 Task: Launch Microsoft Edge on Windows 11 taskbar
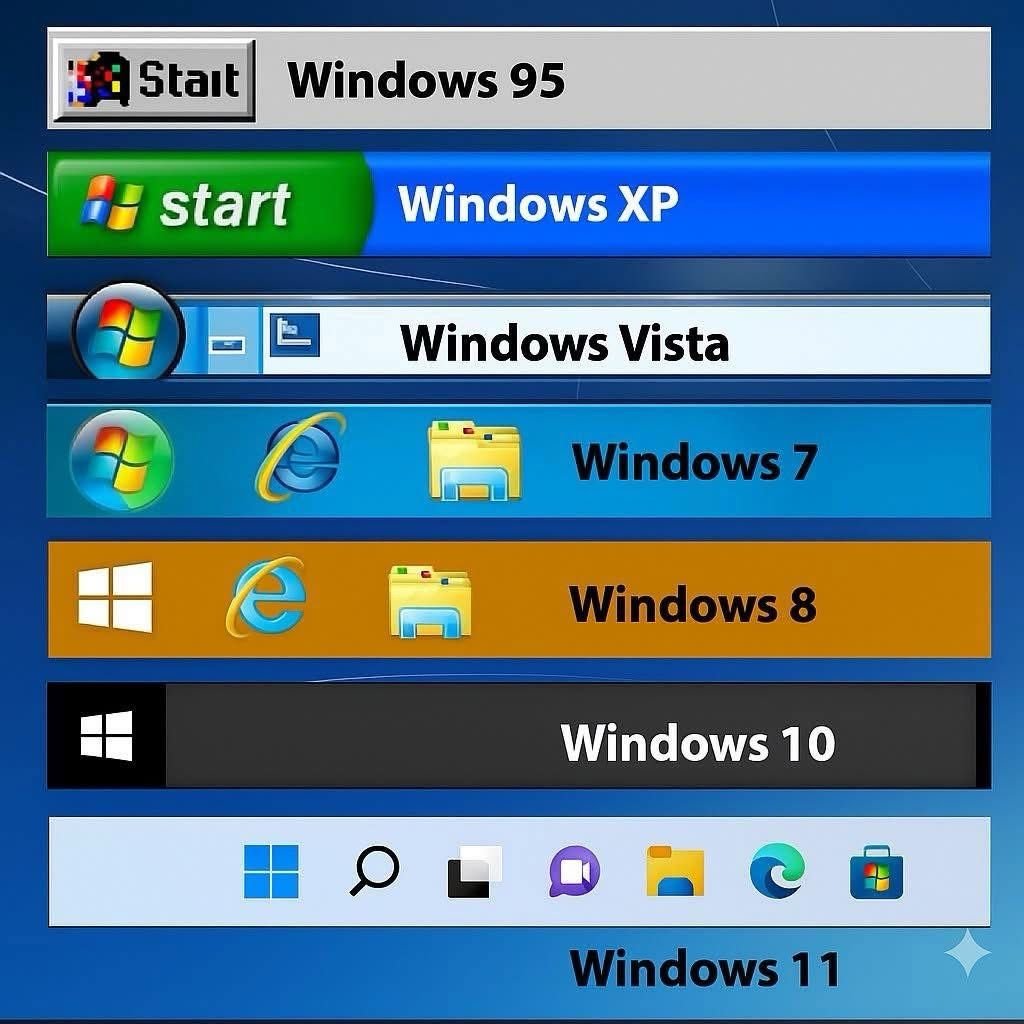[x=776, y=871]
